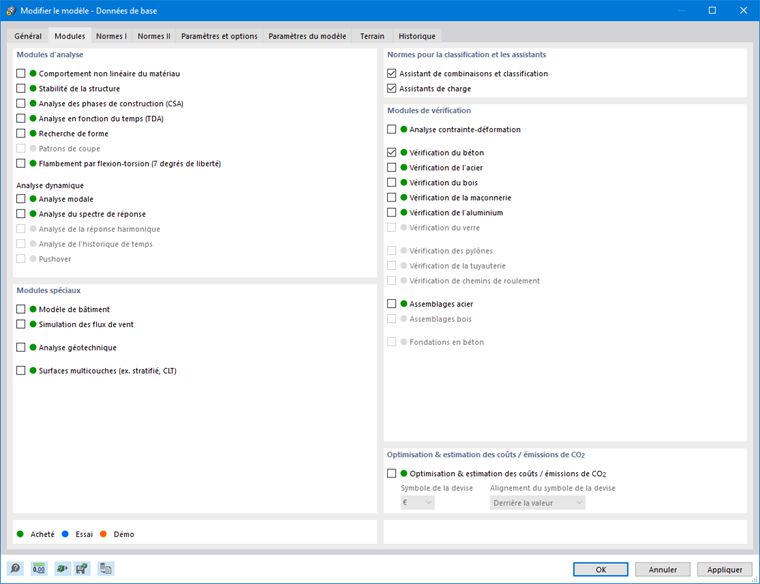760x584 pixels.
Task: Click the orange Démo legend dot
Action: point(103,534)
